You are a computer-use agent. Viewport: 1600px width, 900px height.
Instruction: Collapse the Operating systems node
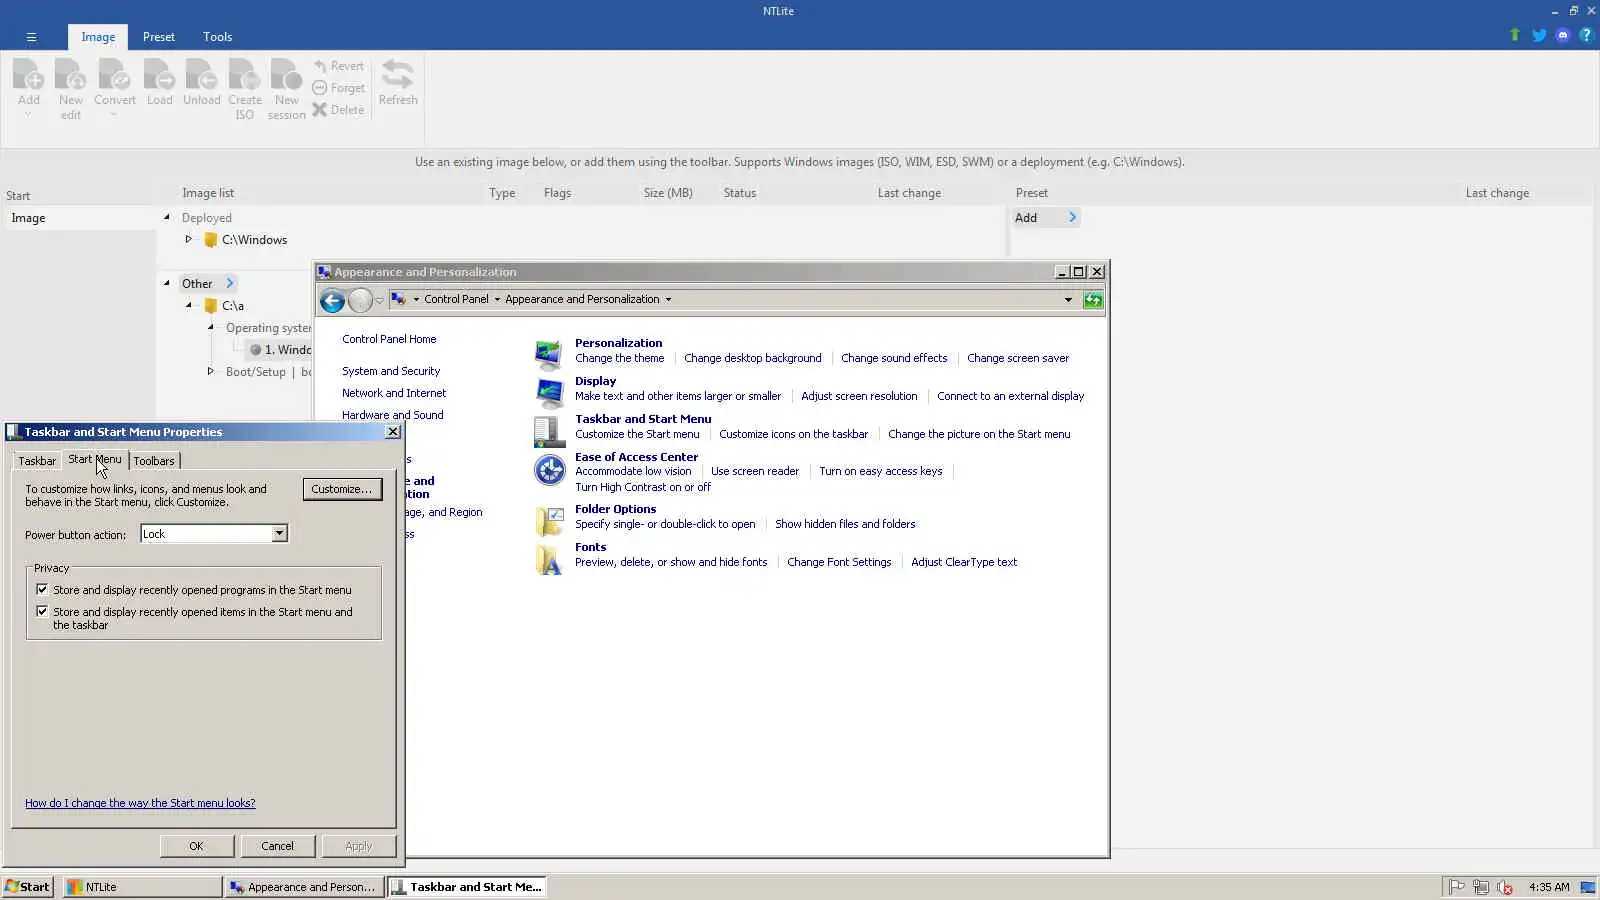click(x=210, y=327)
